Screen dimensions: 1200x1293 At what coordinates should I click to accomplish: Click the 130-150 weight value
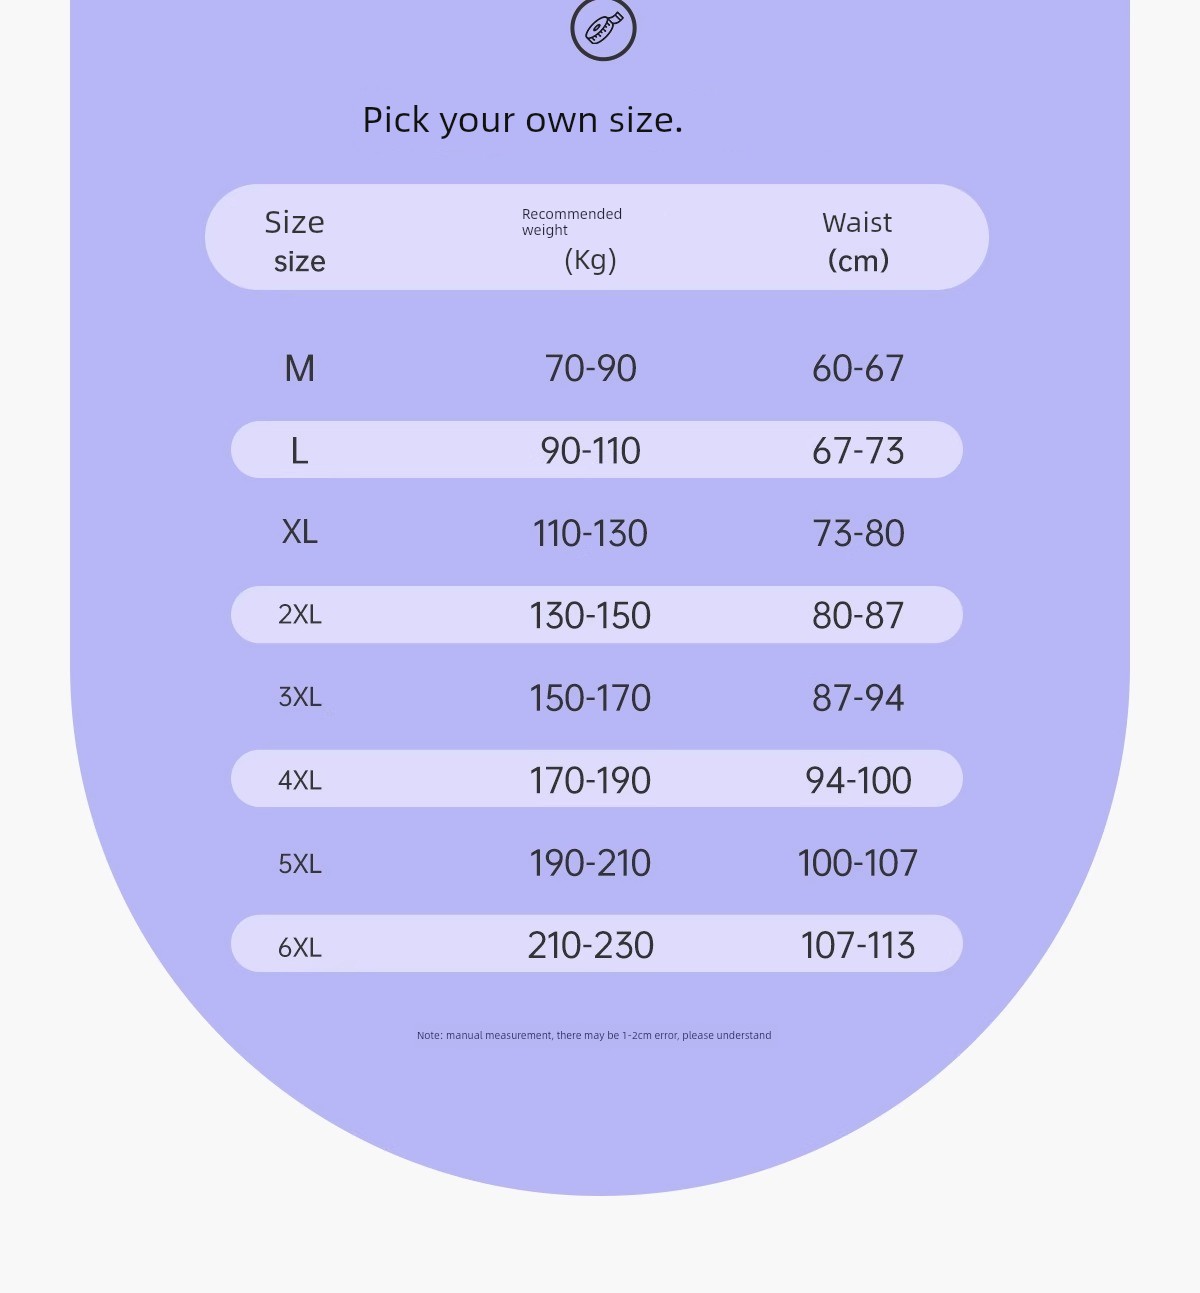590,615
